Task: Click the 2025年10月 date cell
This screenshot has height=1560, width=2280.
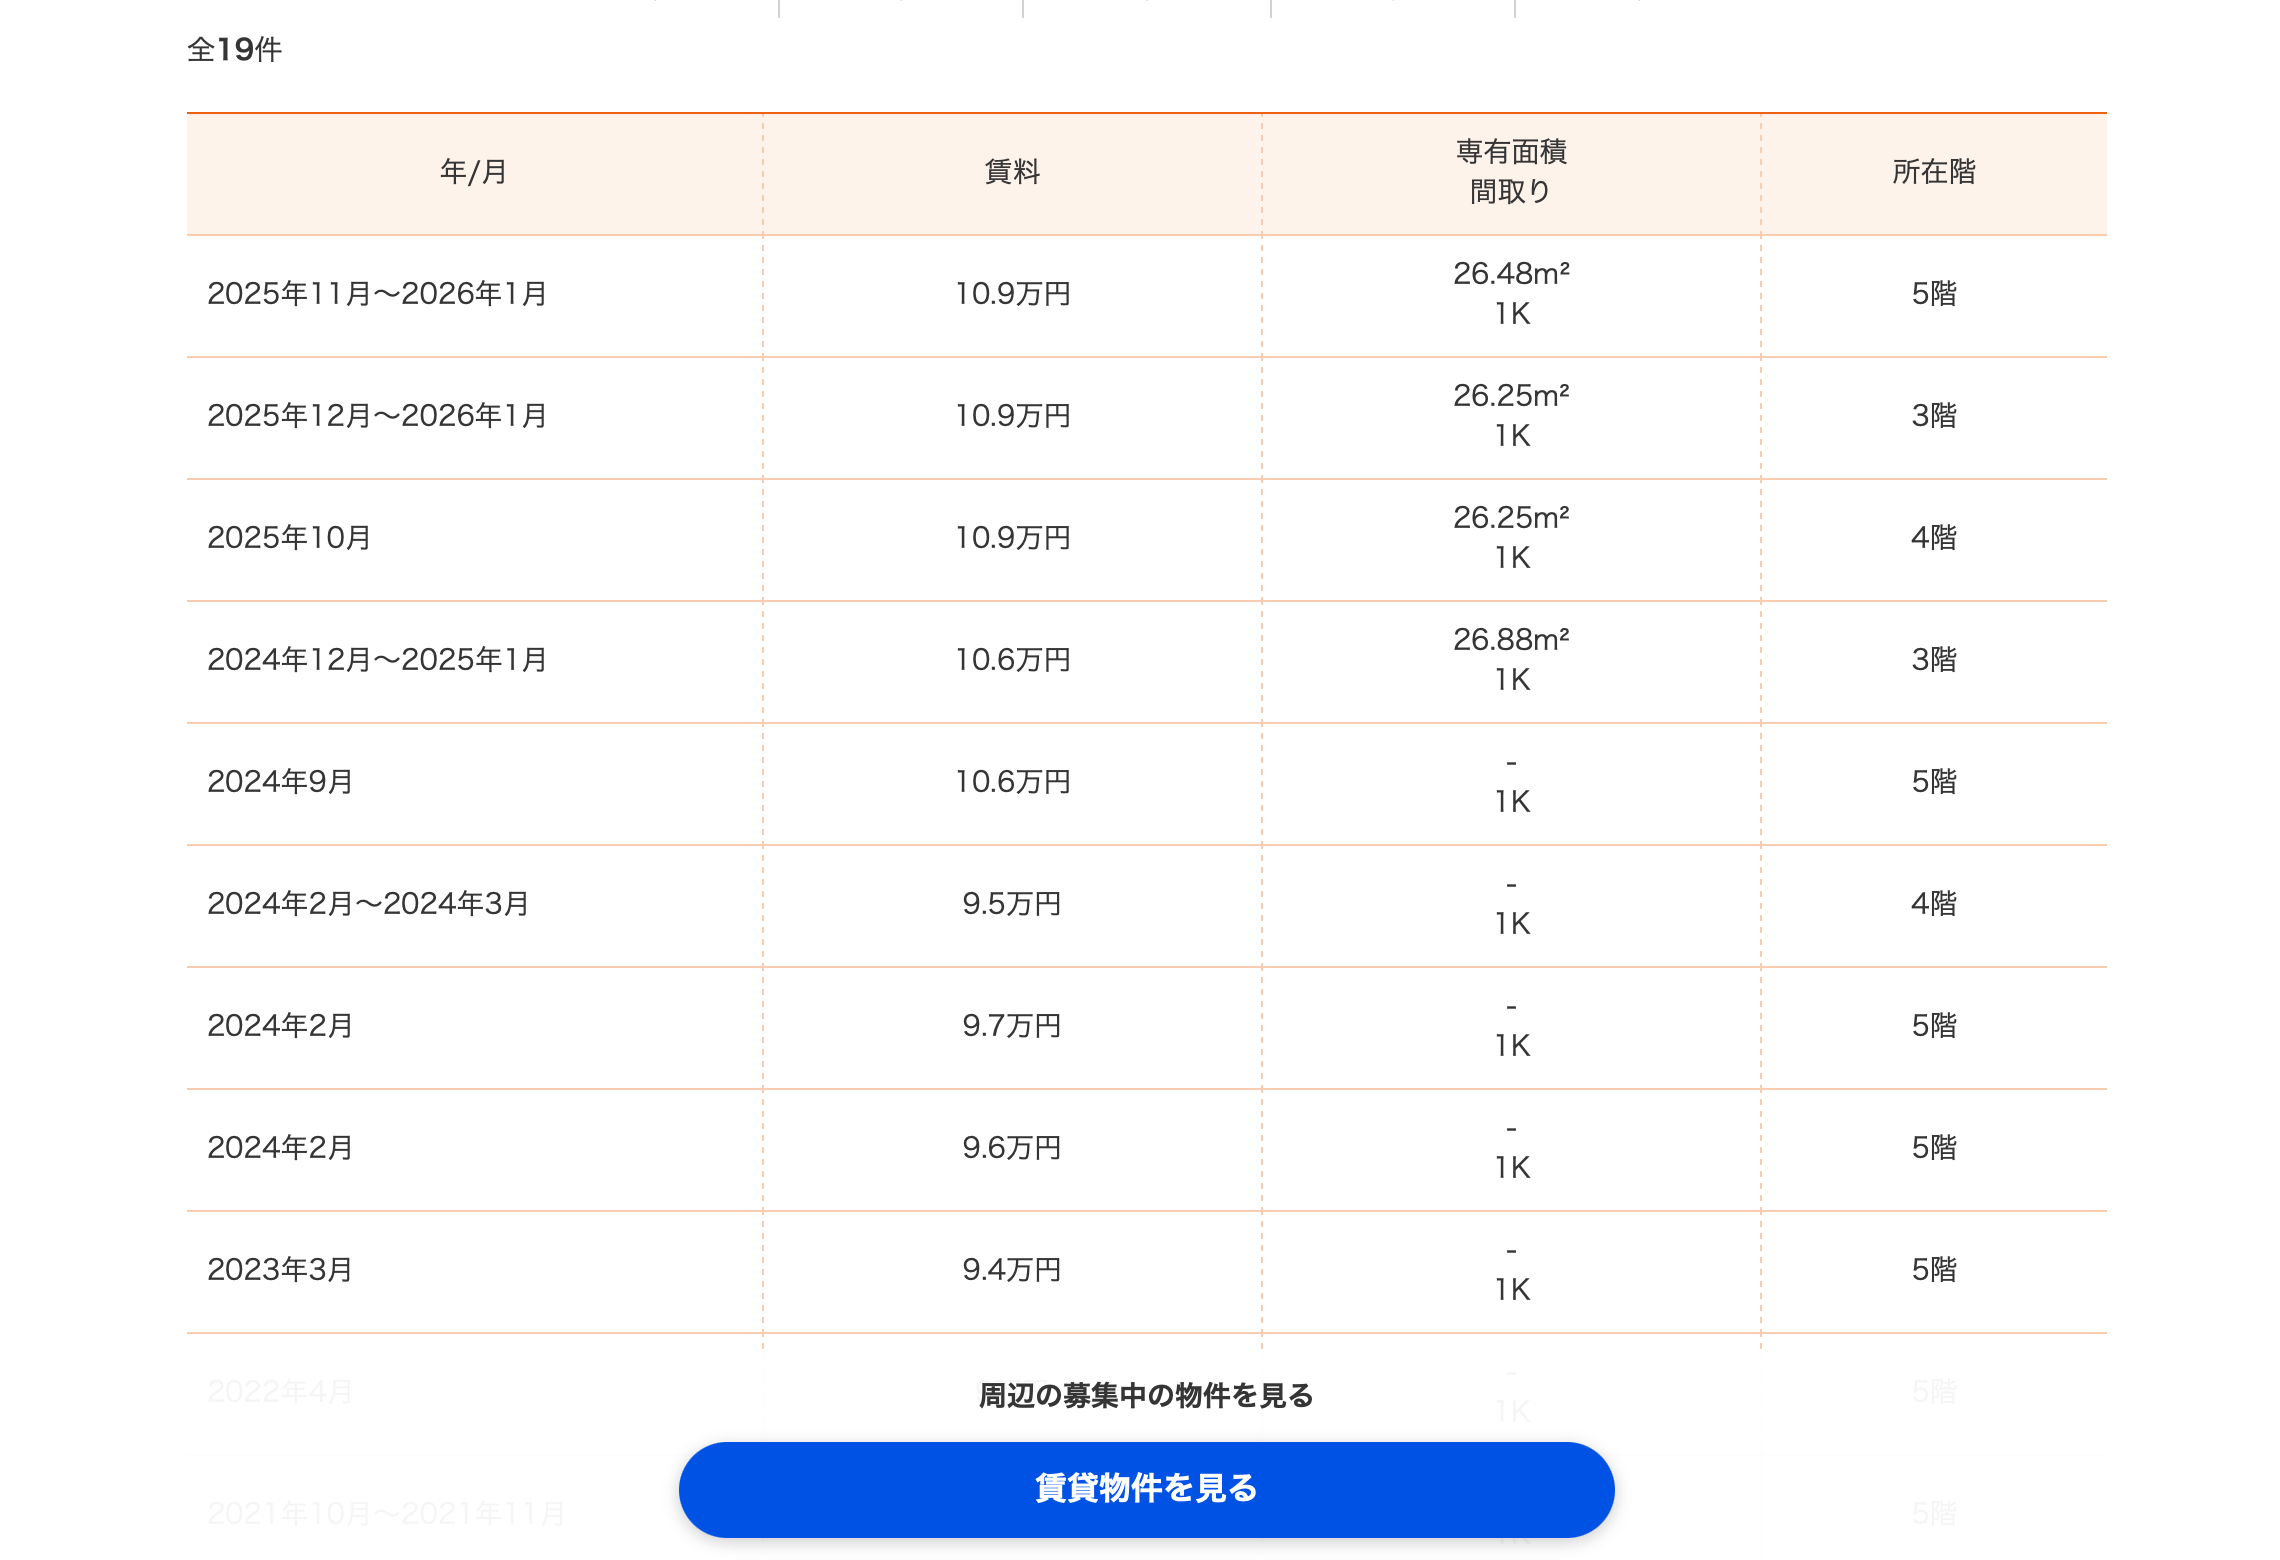Action: 289,538
